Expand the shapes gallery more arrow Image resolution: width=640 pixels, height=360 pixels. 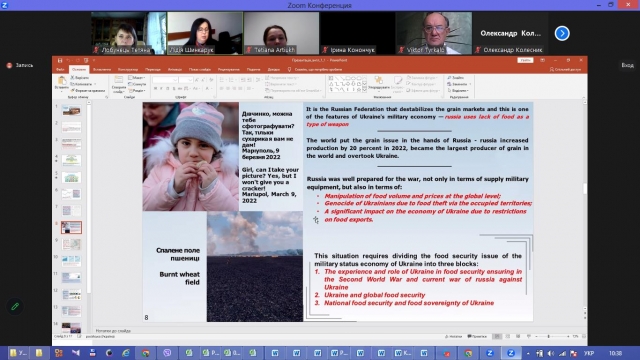(364, 89)
